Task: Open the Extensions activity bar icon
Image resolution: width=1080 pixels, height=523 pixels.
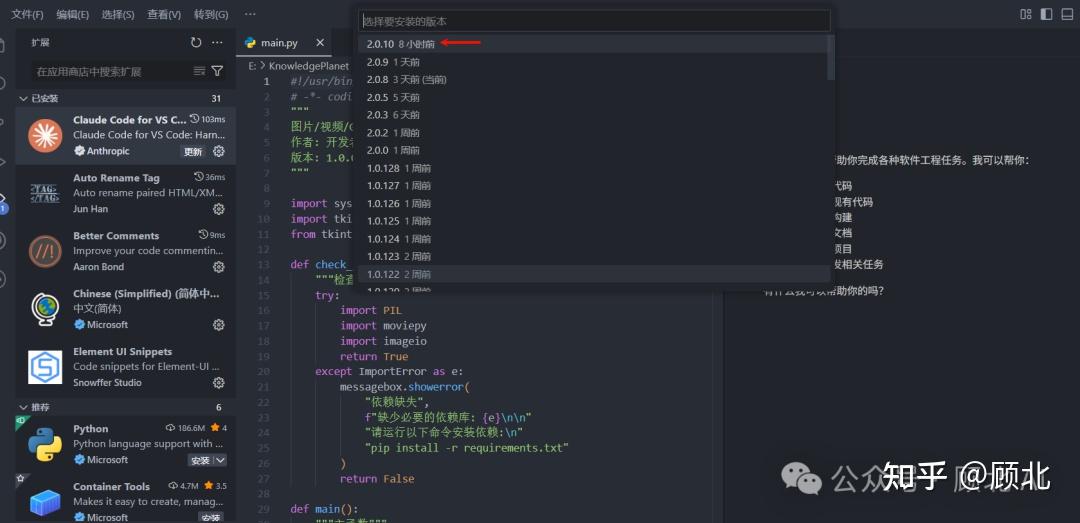Action: (x=3, y=200)
